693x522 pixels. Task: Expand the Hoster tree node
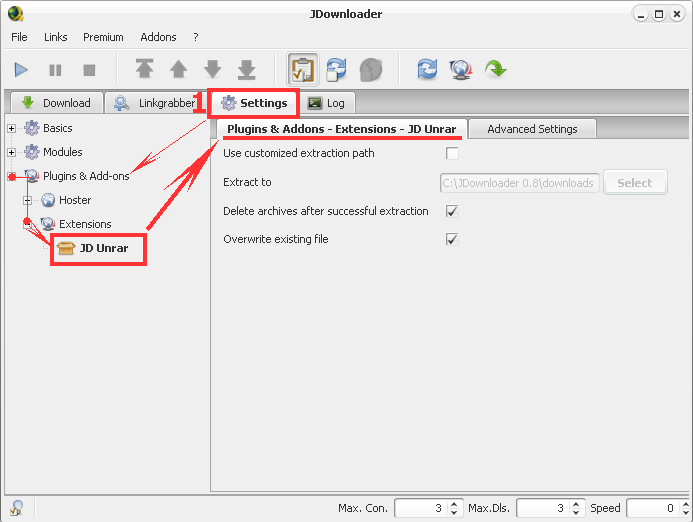(x=27, y=201)
